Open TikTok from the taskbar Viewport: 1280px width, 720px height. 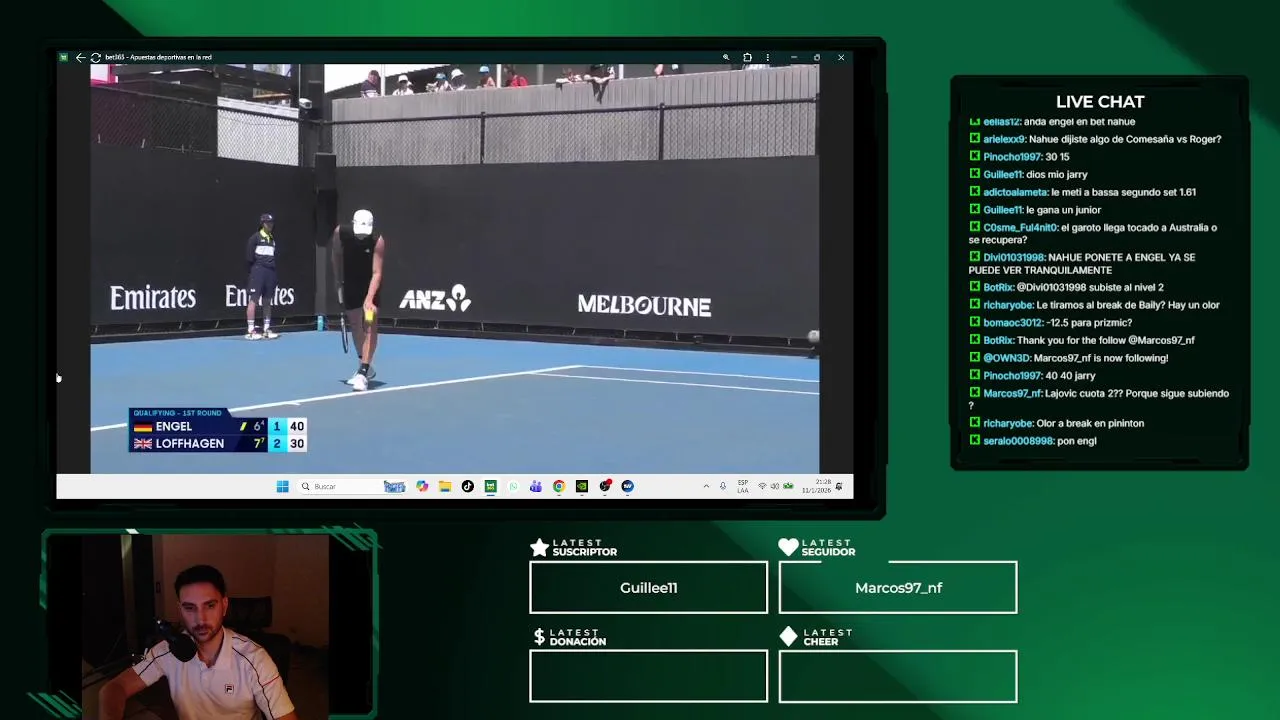tap(467, 486)
